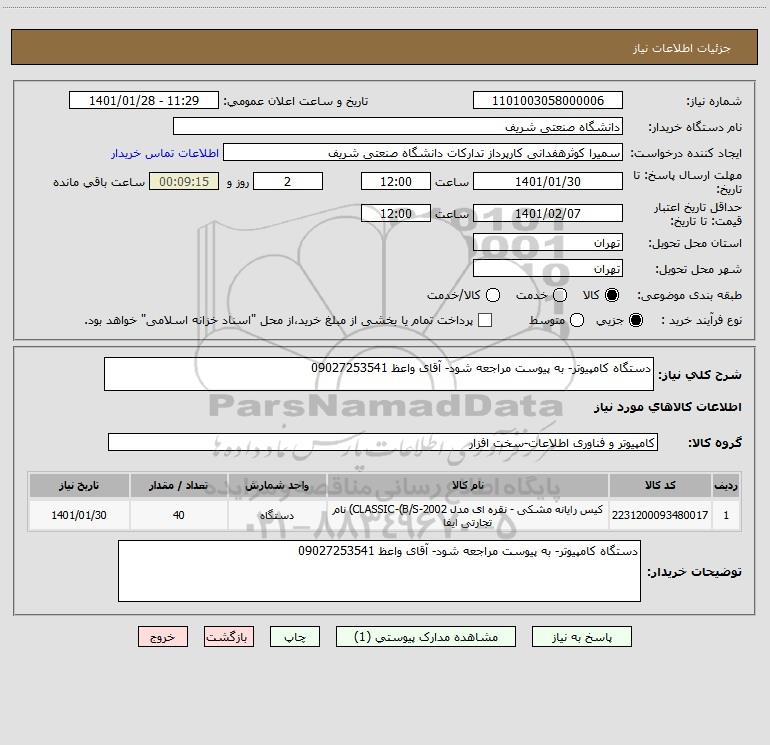
Task: Select the خدمت radio button
Action: coord(560,295)
